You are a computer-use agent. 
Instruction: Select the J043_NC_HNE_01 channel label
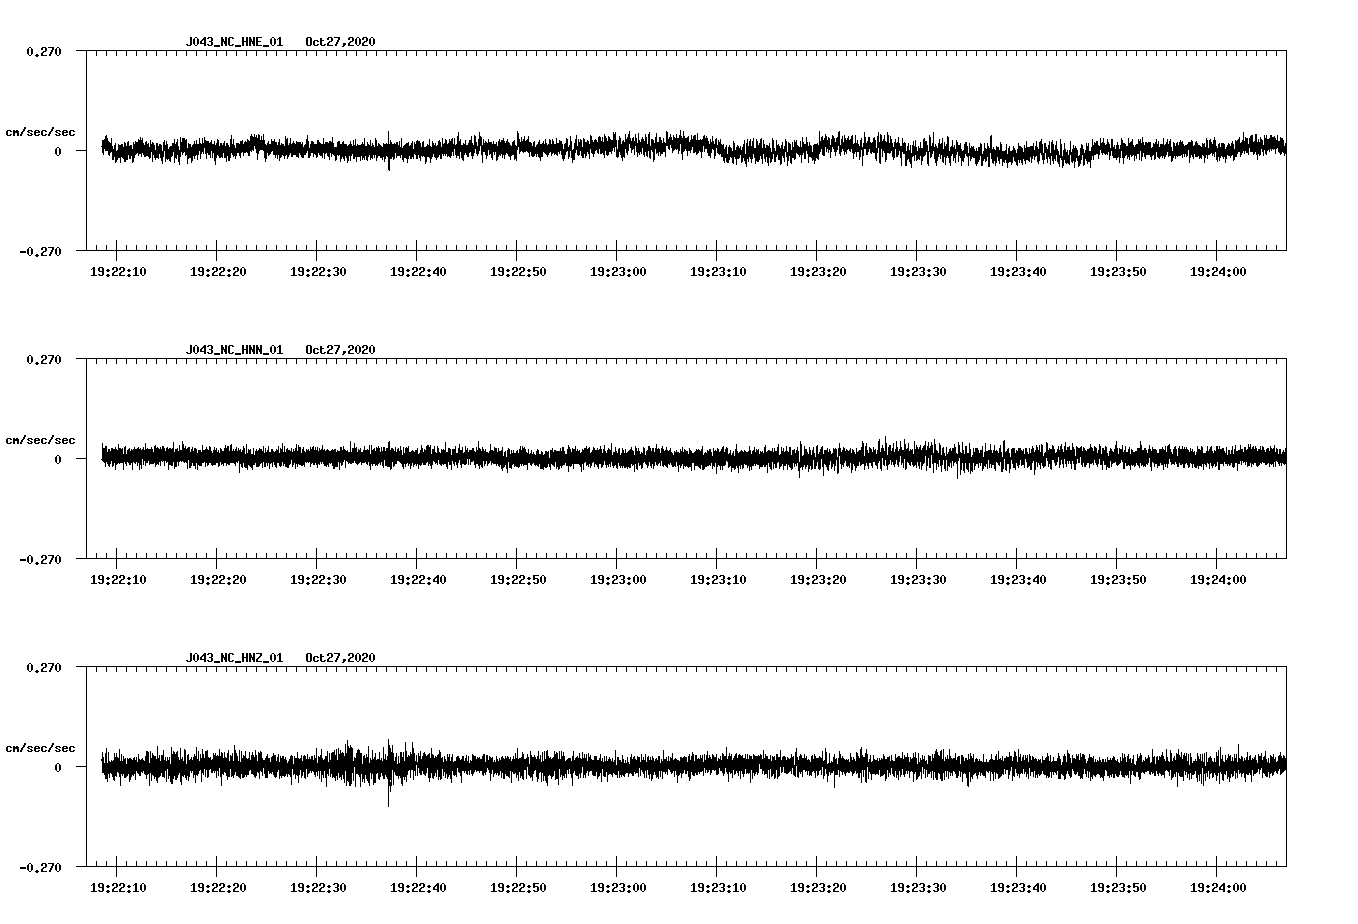233,43
